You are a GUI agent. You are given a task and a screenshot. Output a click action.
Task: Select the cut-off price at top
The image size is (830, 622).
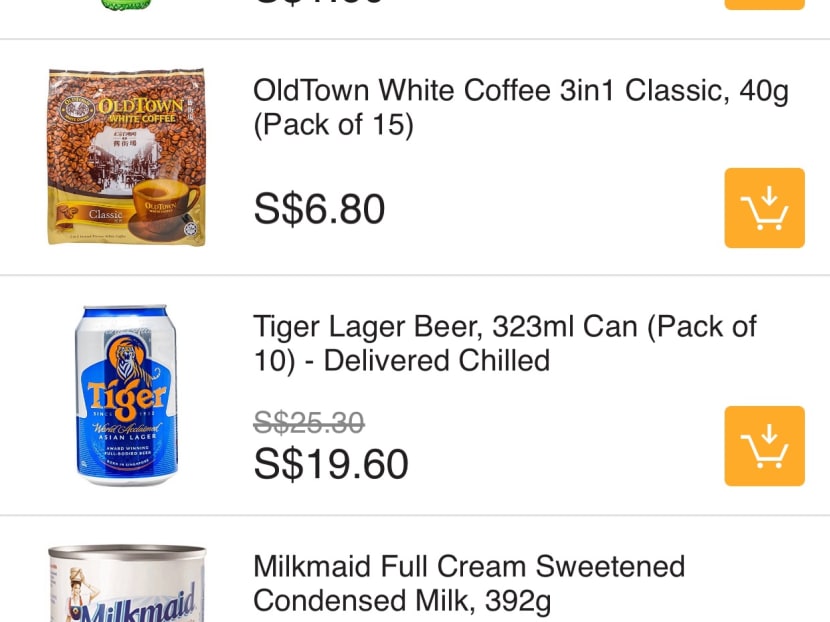point(319,3)
